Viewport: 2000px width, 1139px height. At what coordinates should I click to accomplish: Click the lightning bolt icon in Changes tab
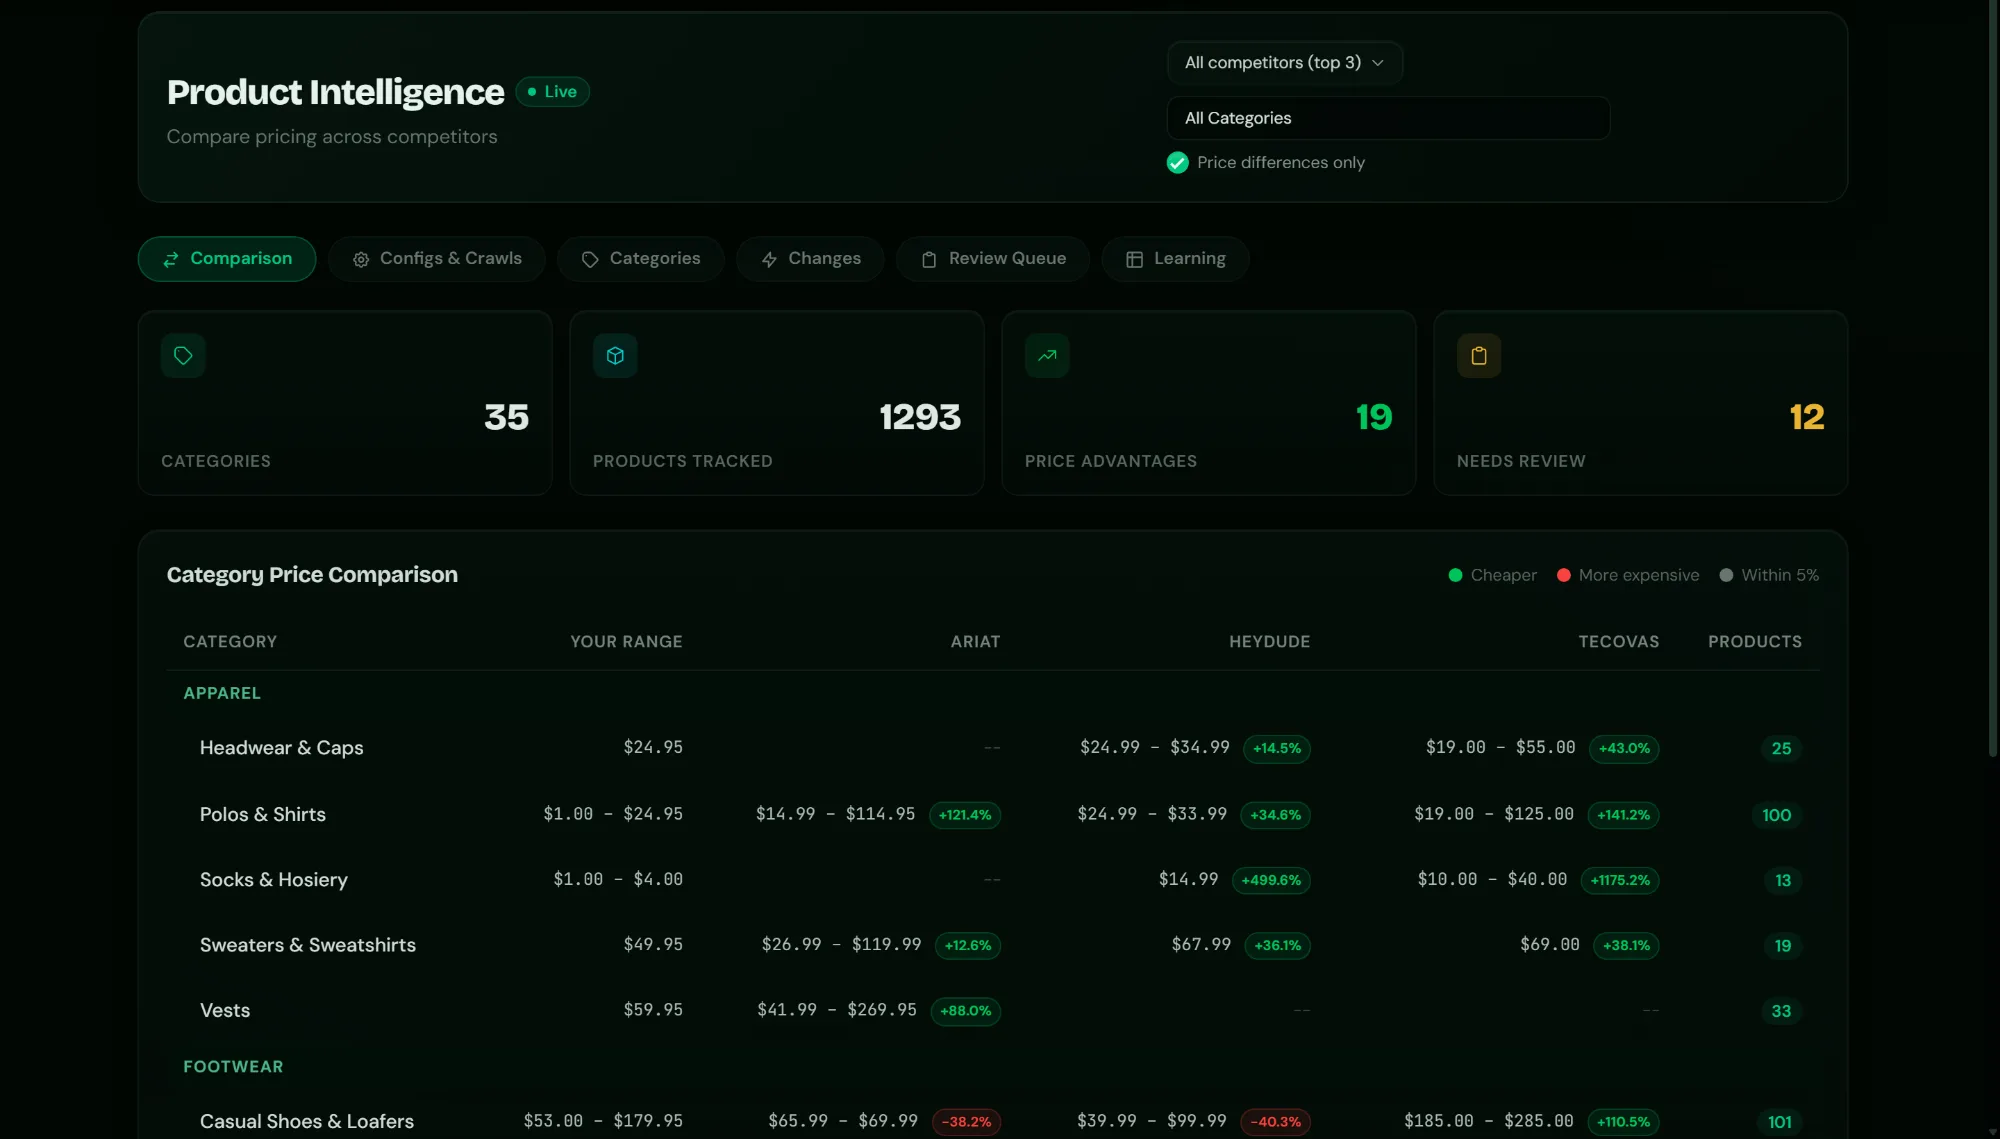769,259
